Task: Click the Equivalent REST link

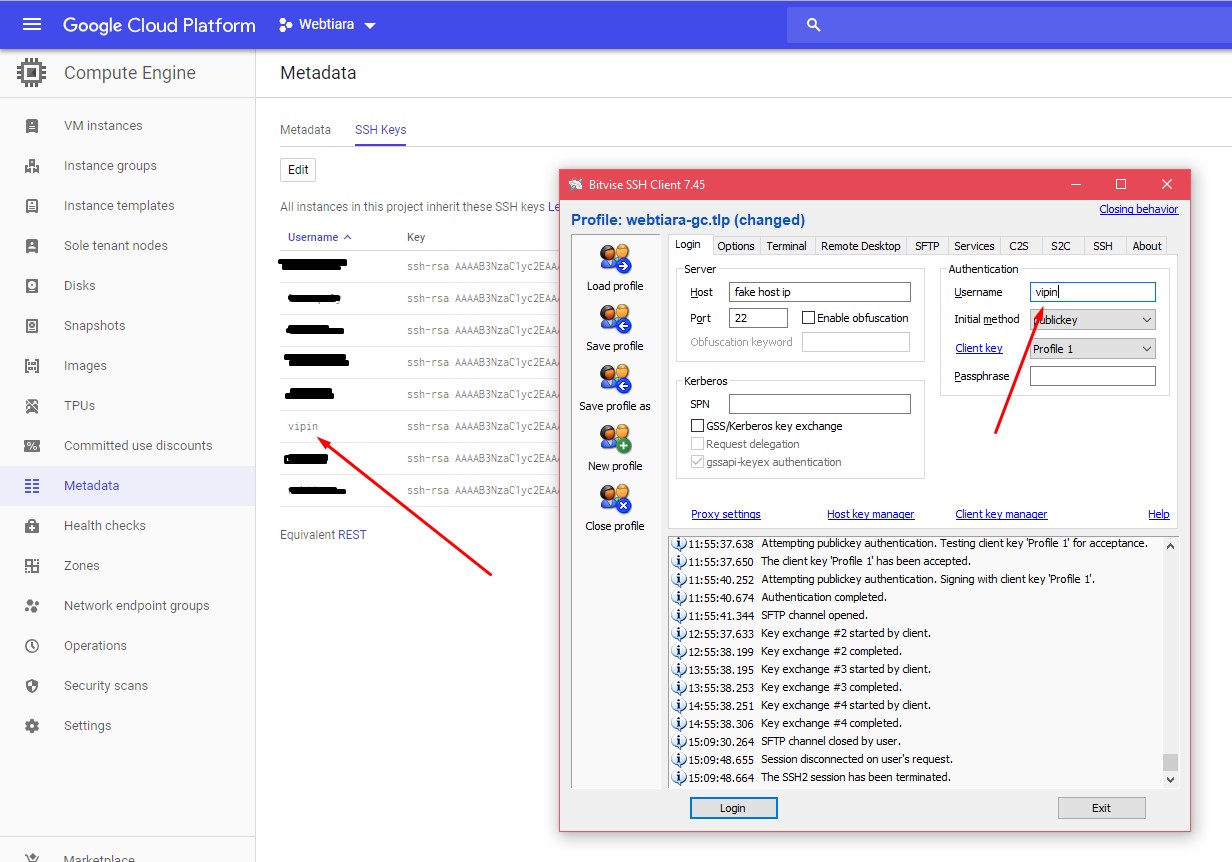Action: pos(352,535)
